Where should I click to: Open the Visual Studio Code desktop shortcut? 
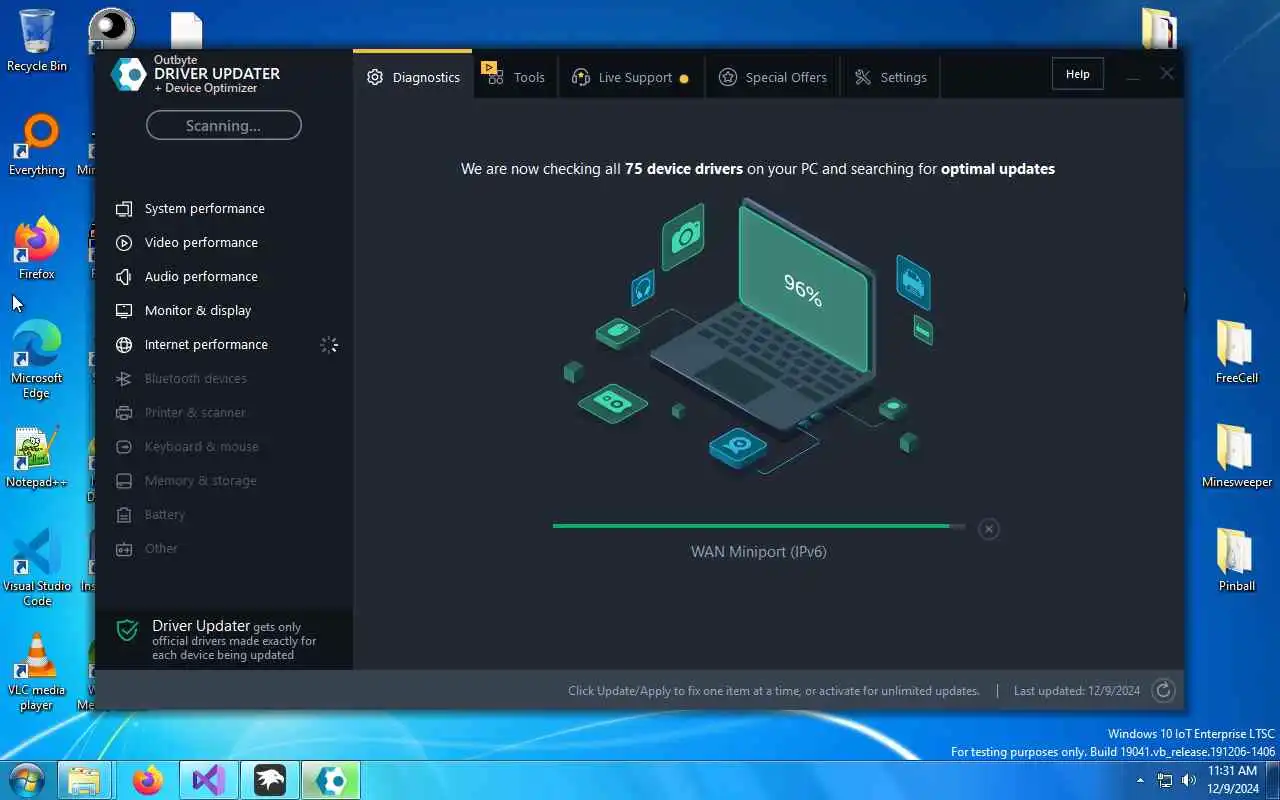37,568
